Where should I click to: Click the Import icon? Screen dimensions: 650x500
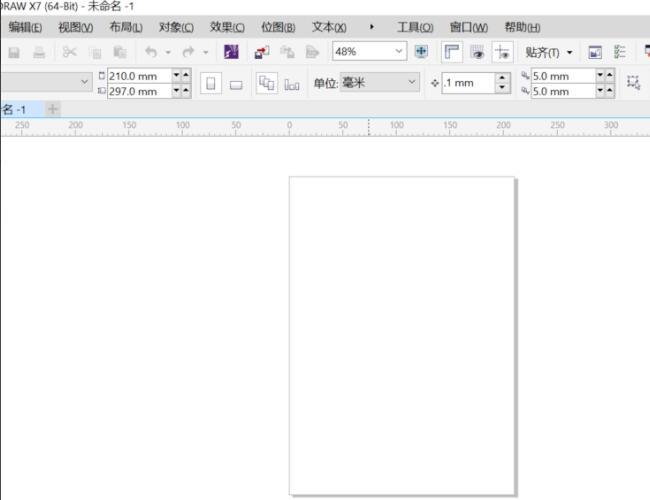click(262, 52)
